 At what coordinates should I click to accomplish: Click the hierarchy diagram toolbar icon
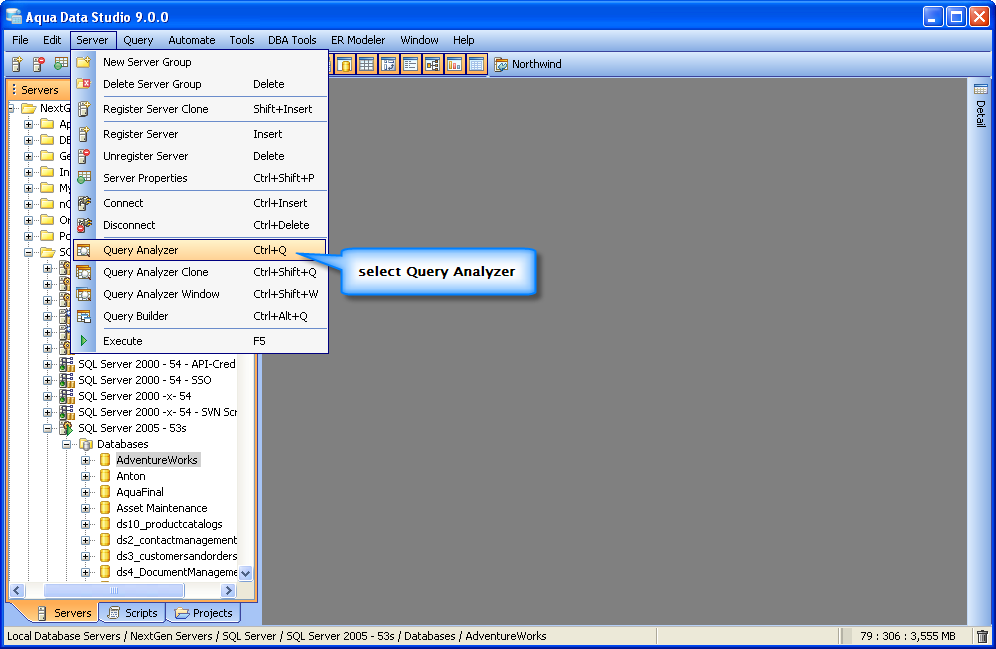click(x=433, y=64)
